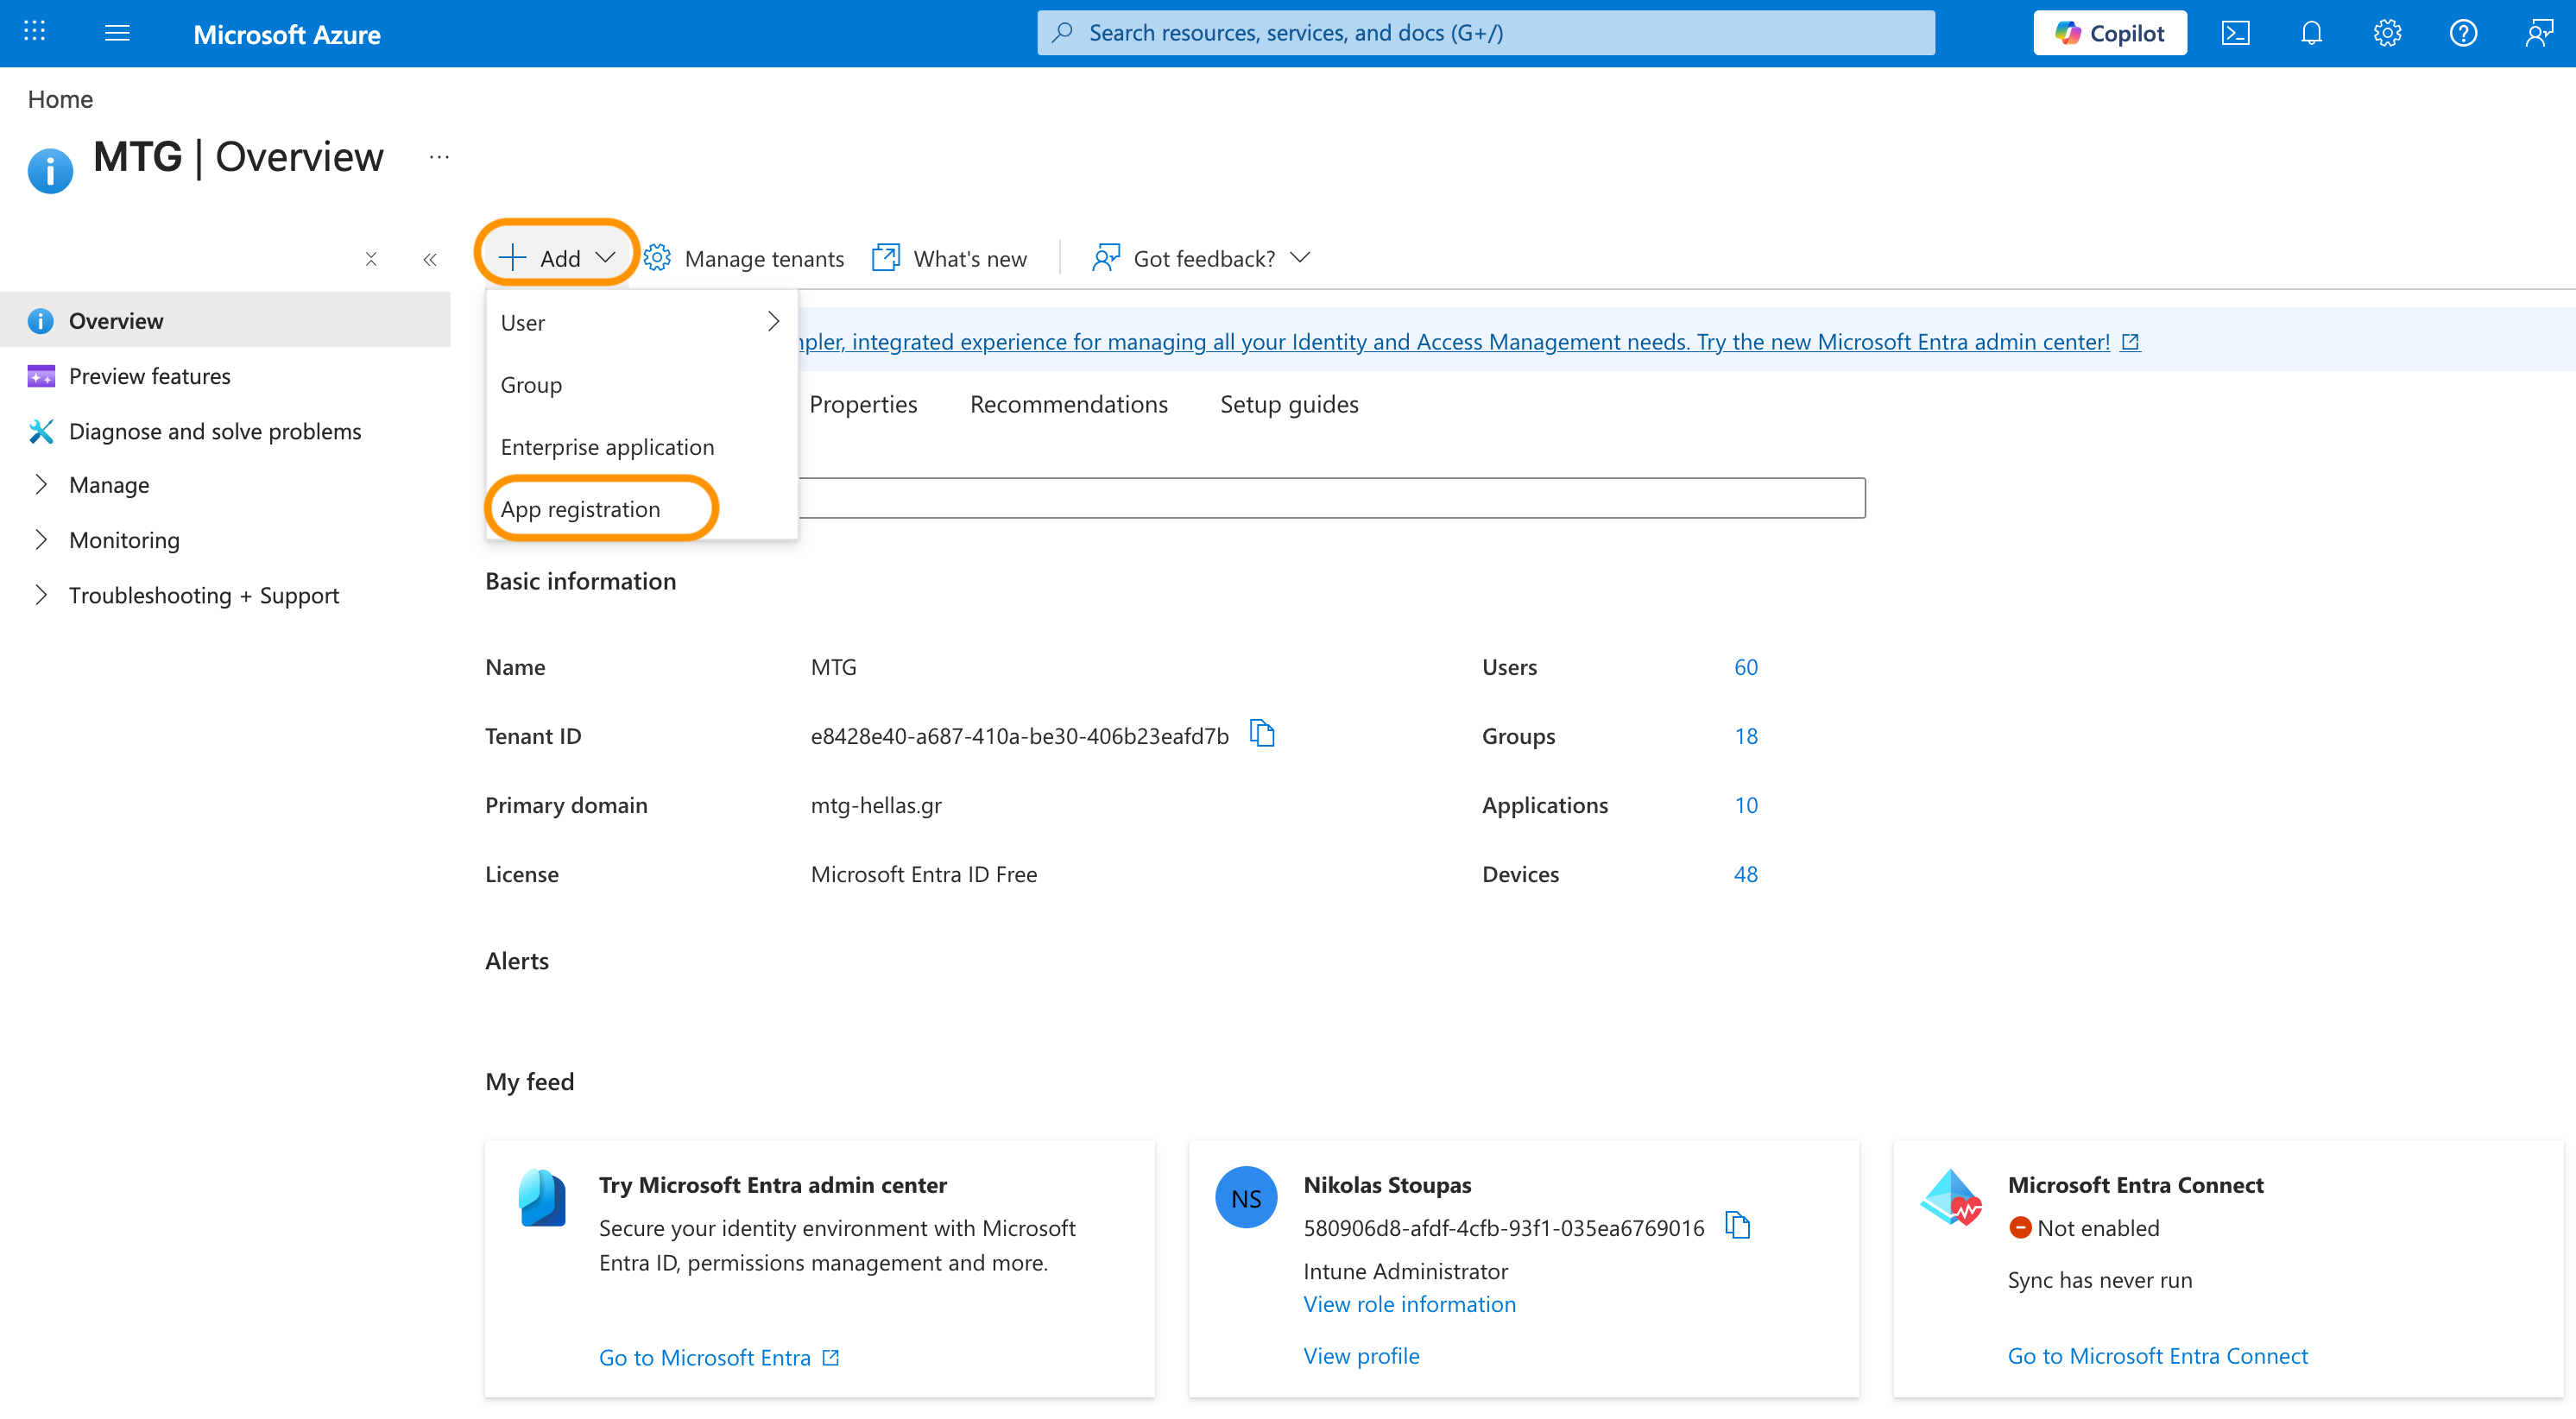Screen dimensions: 2576x1419
Task: Click Go to Microsoft Entra Connect link
Action: (x=2158, y=1355)
